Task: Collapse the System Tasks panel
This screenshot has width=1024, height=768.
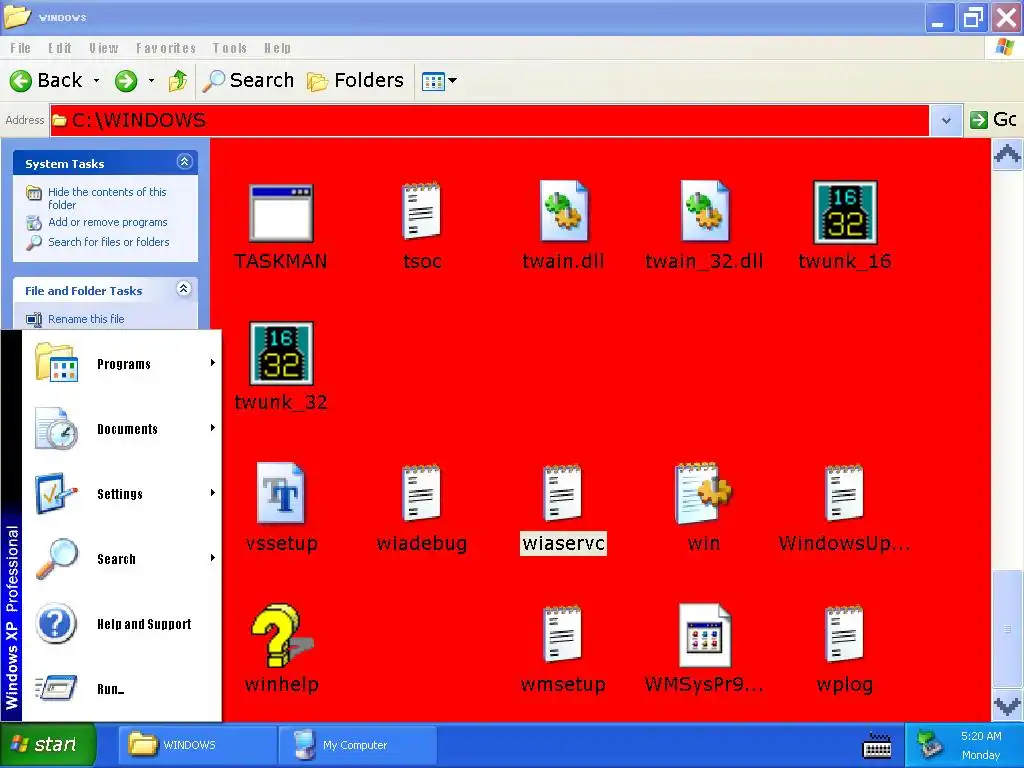Action: [x=185, y=162]
